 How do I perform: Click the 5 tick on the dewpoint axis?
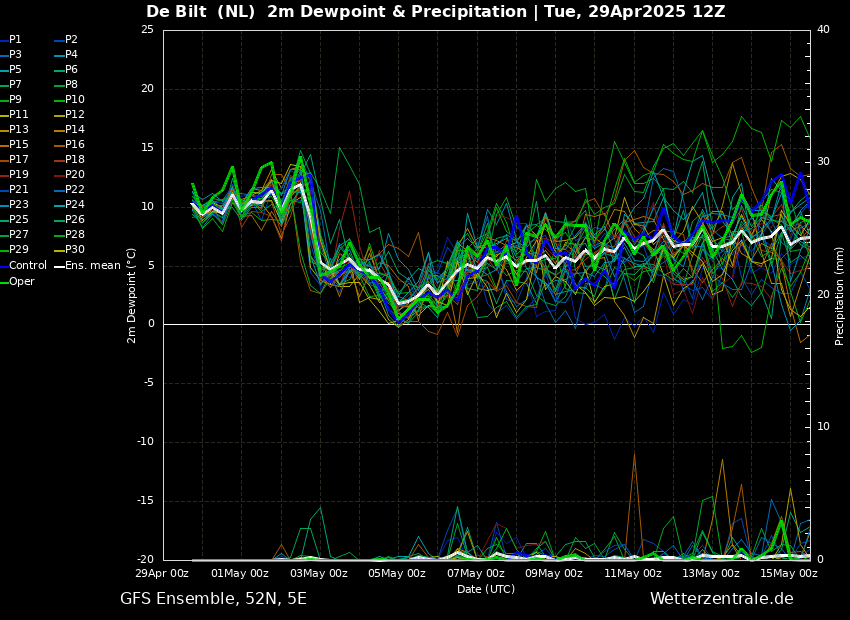(x=151, y=266)
